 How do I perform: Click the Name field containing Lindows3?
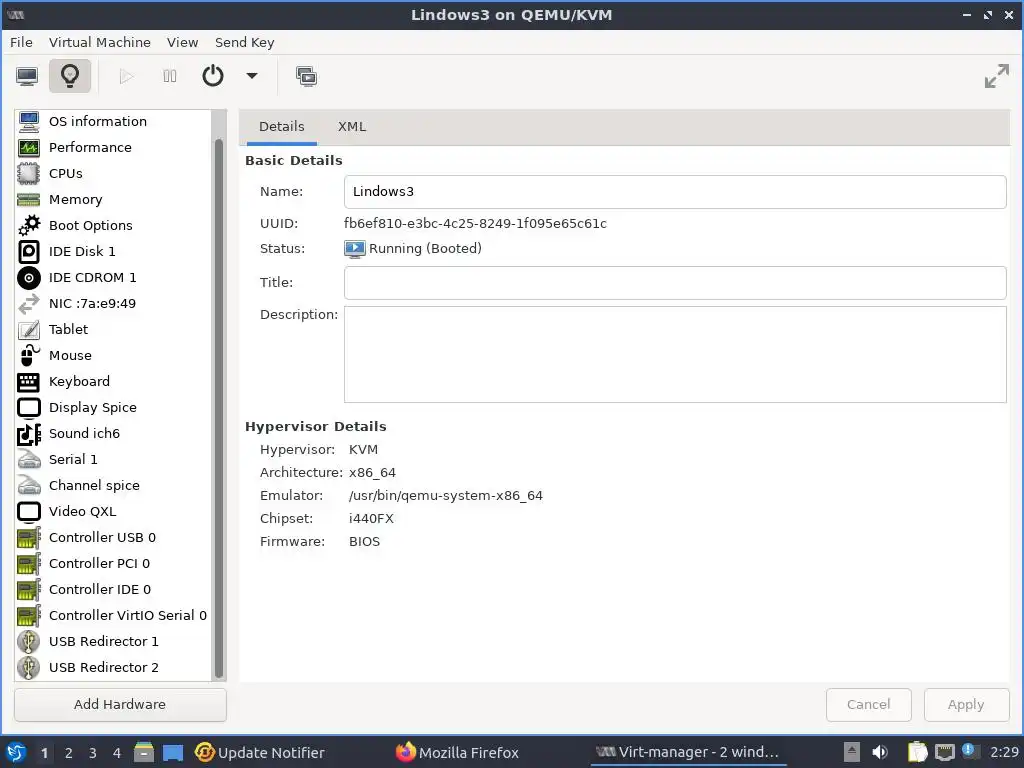pos(675,192)
